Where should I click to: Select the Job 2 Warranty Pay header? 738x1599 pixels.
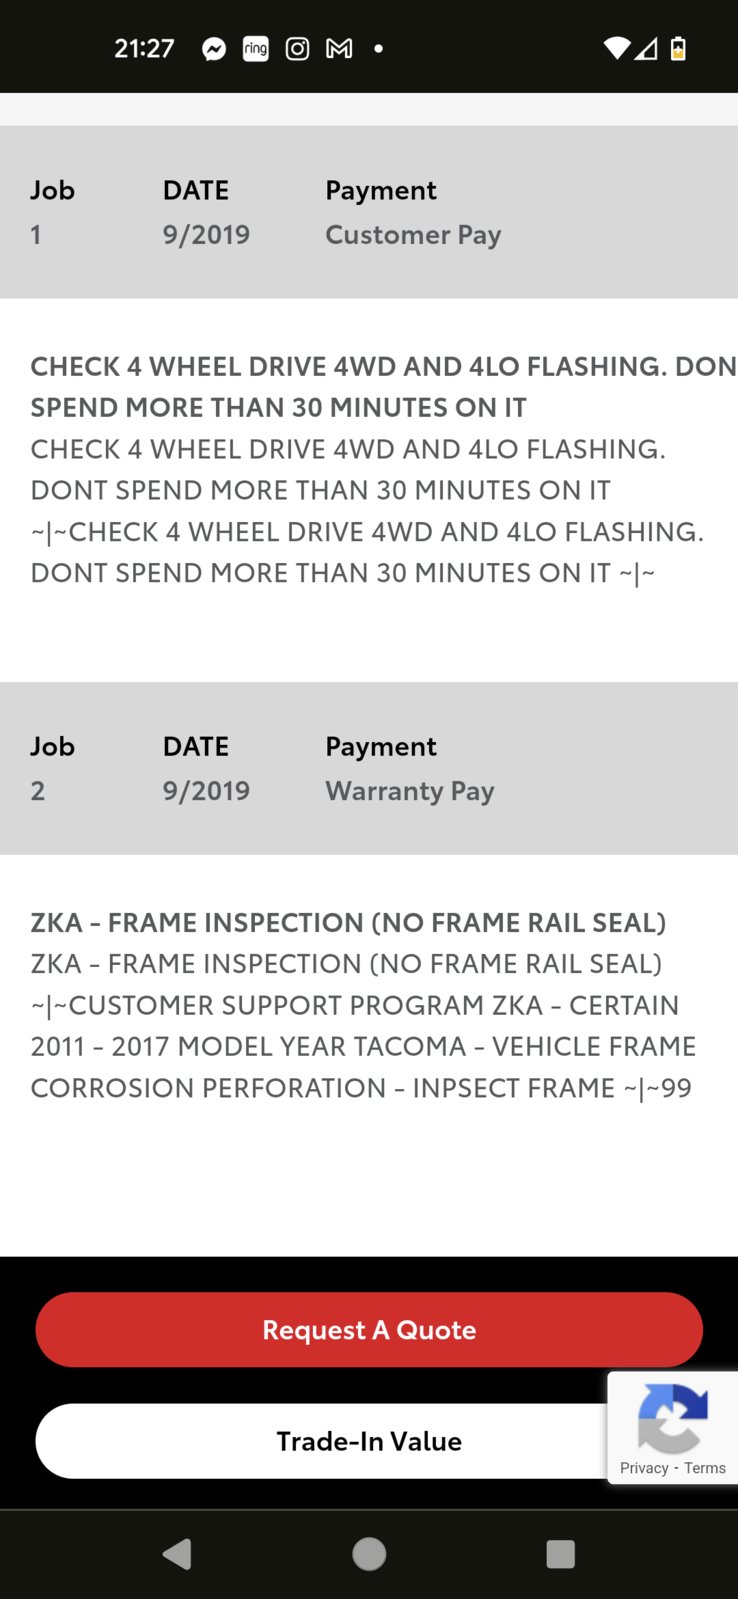[x=369, y=768]
